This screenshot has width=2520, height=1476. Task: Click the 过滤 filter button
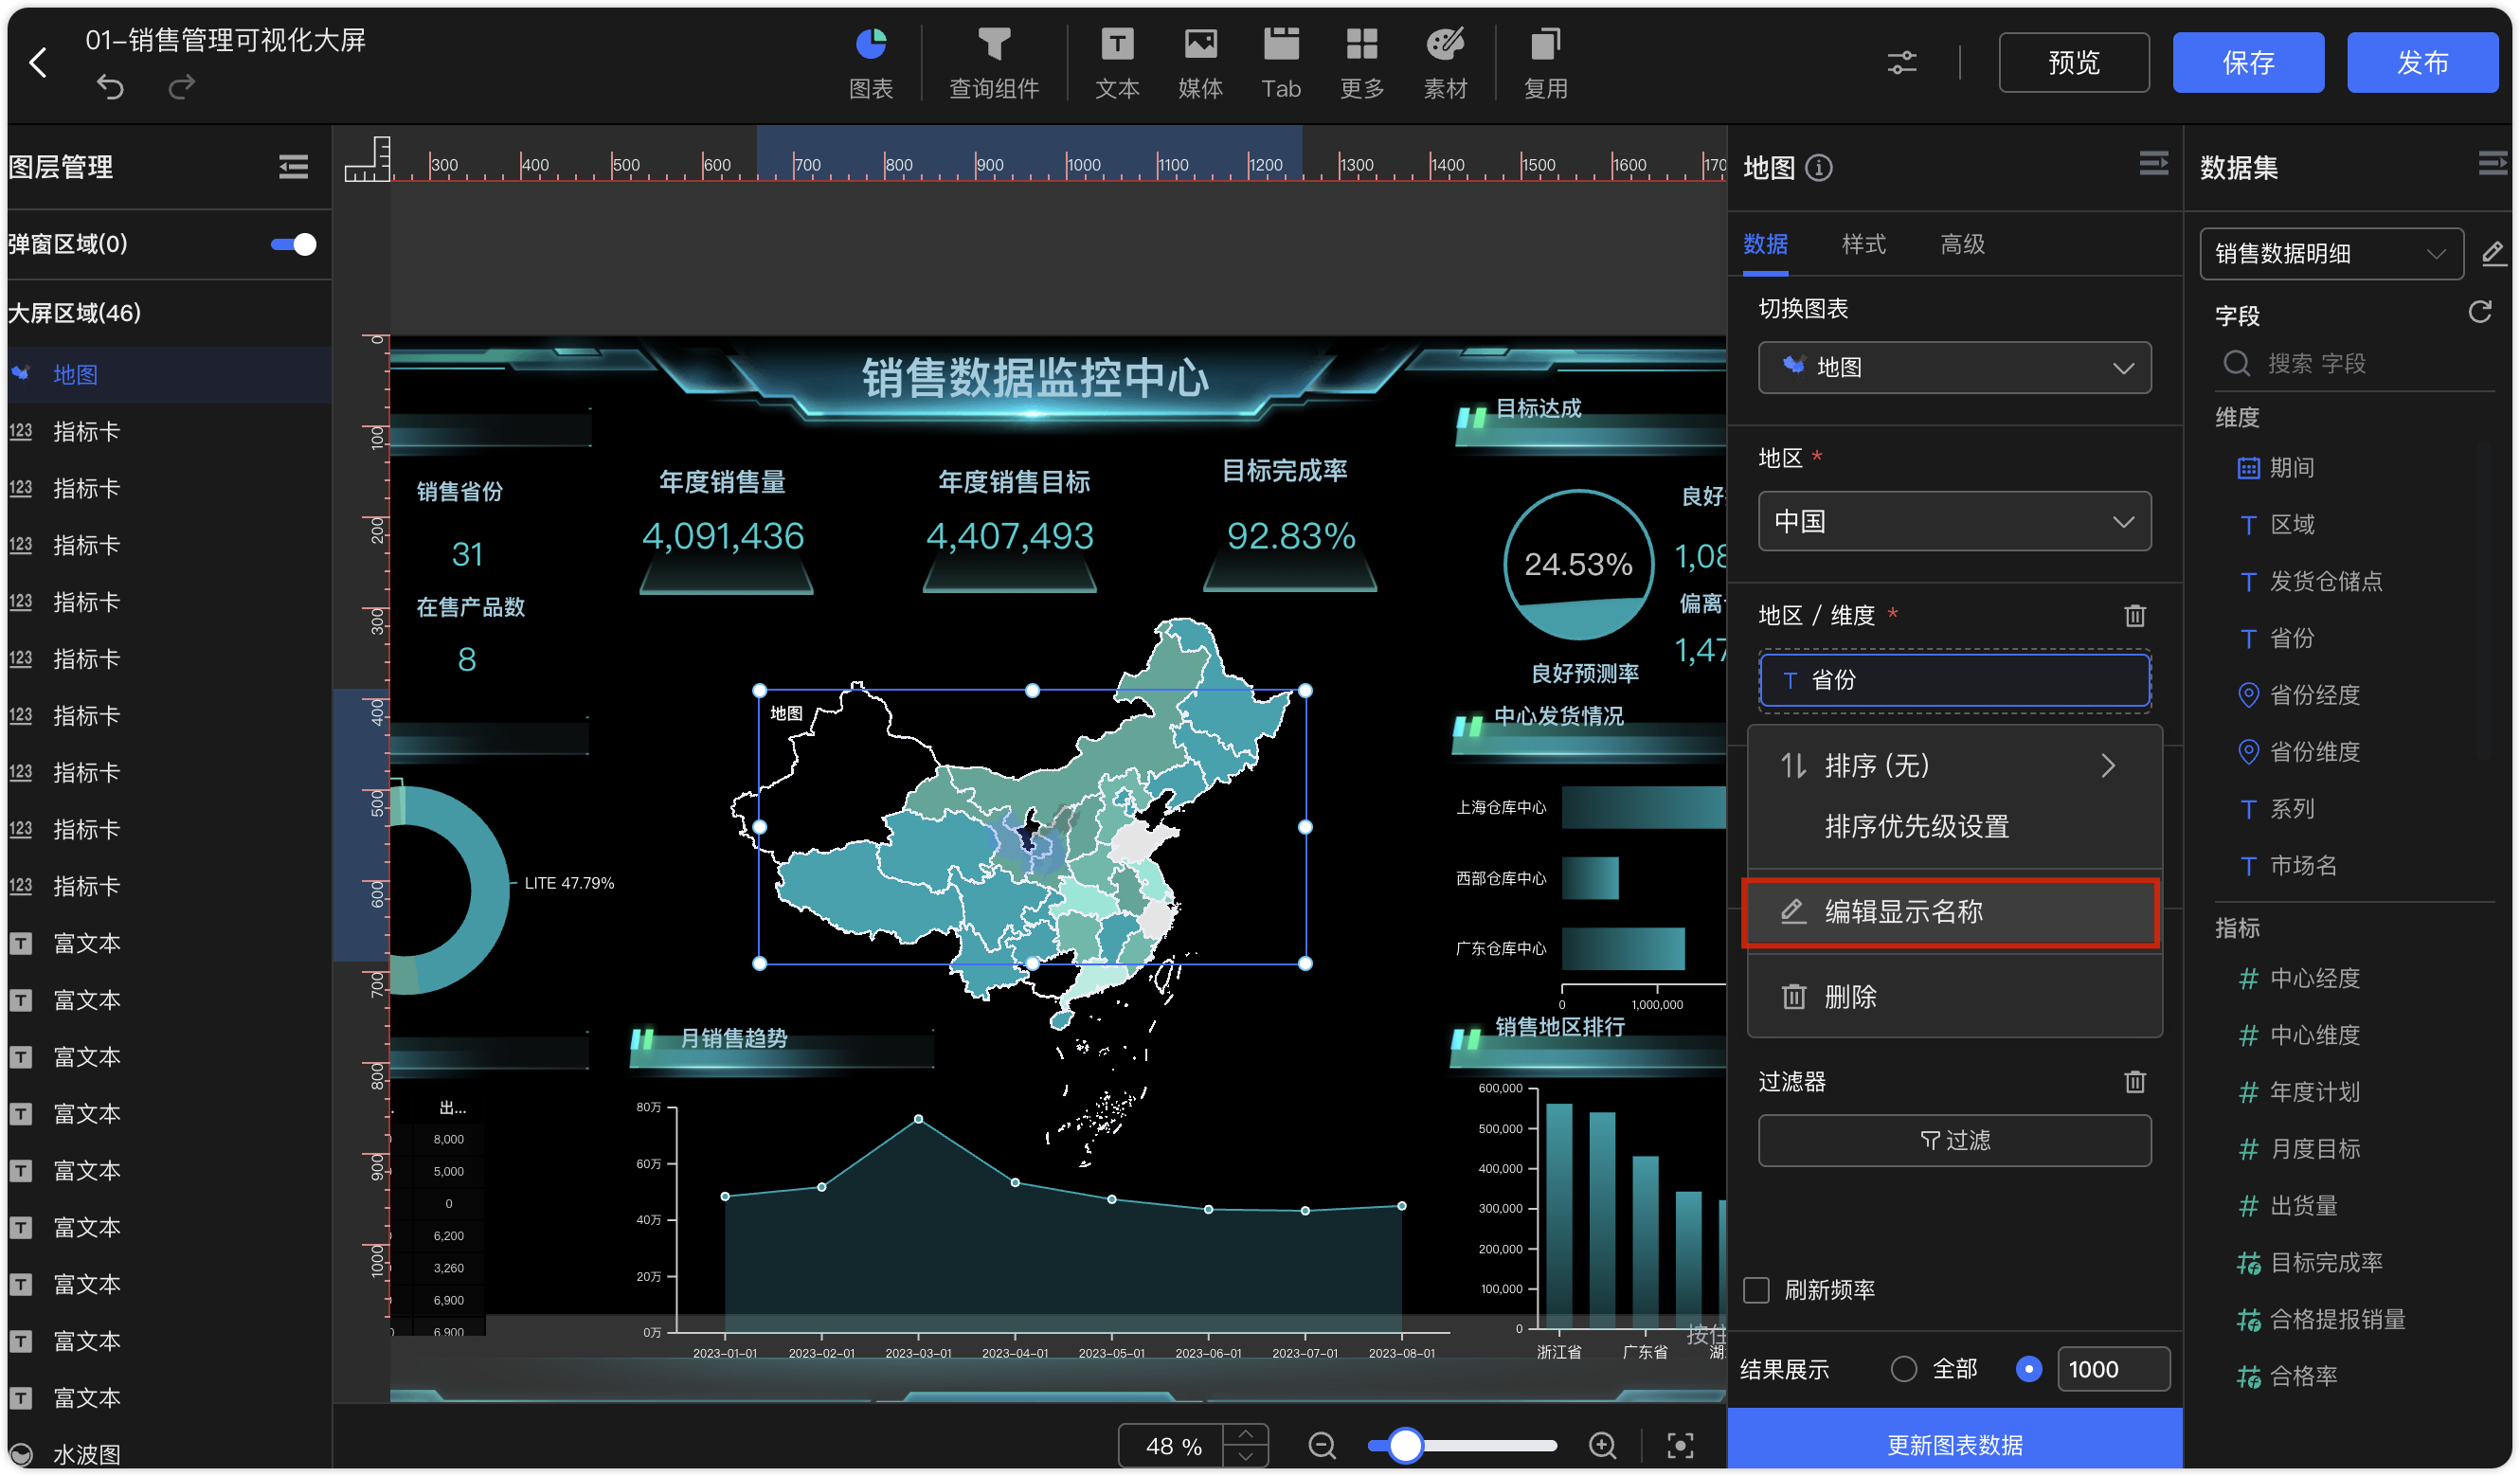click(1954, 1140)
